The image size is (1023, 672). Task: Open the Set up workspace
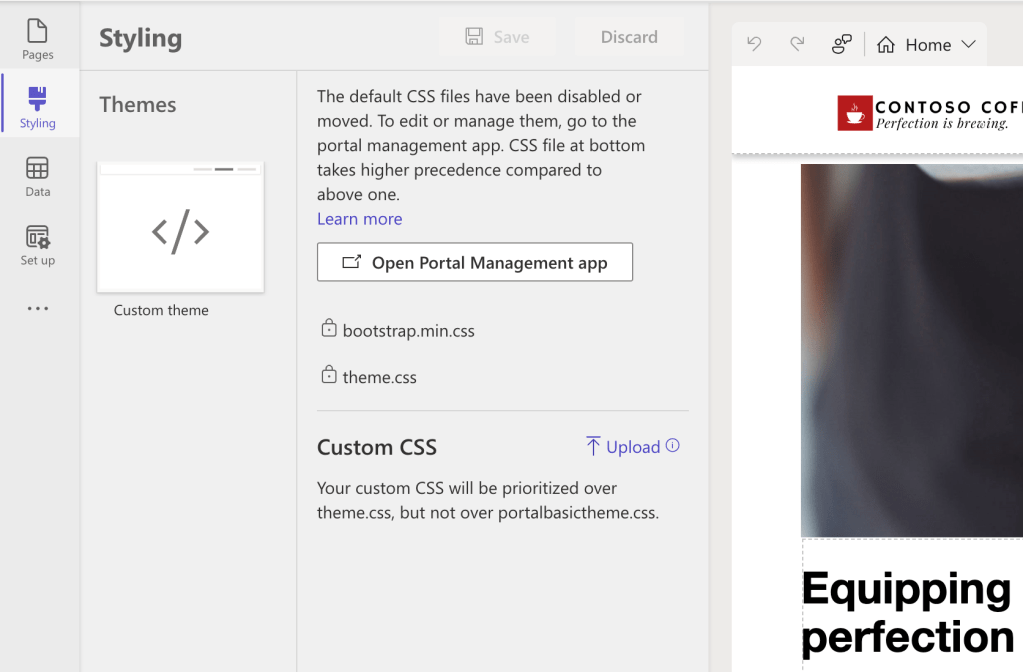[x=38, y=245]
